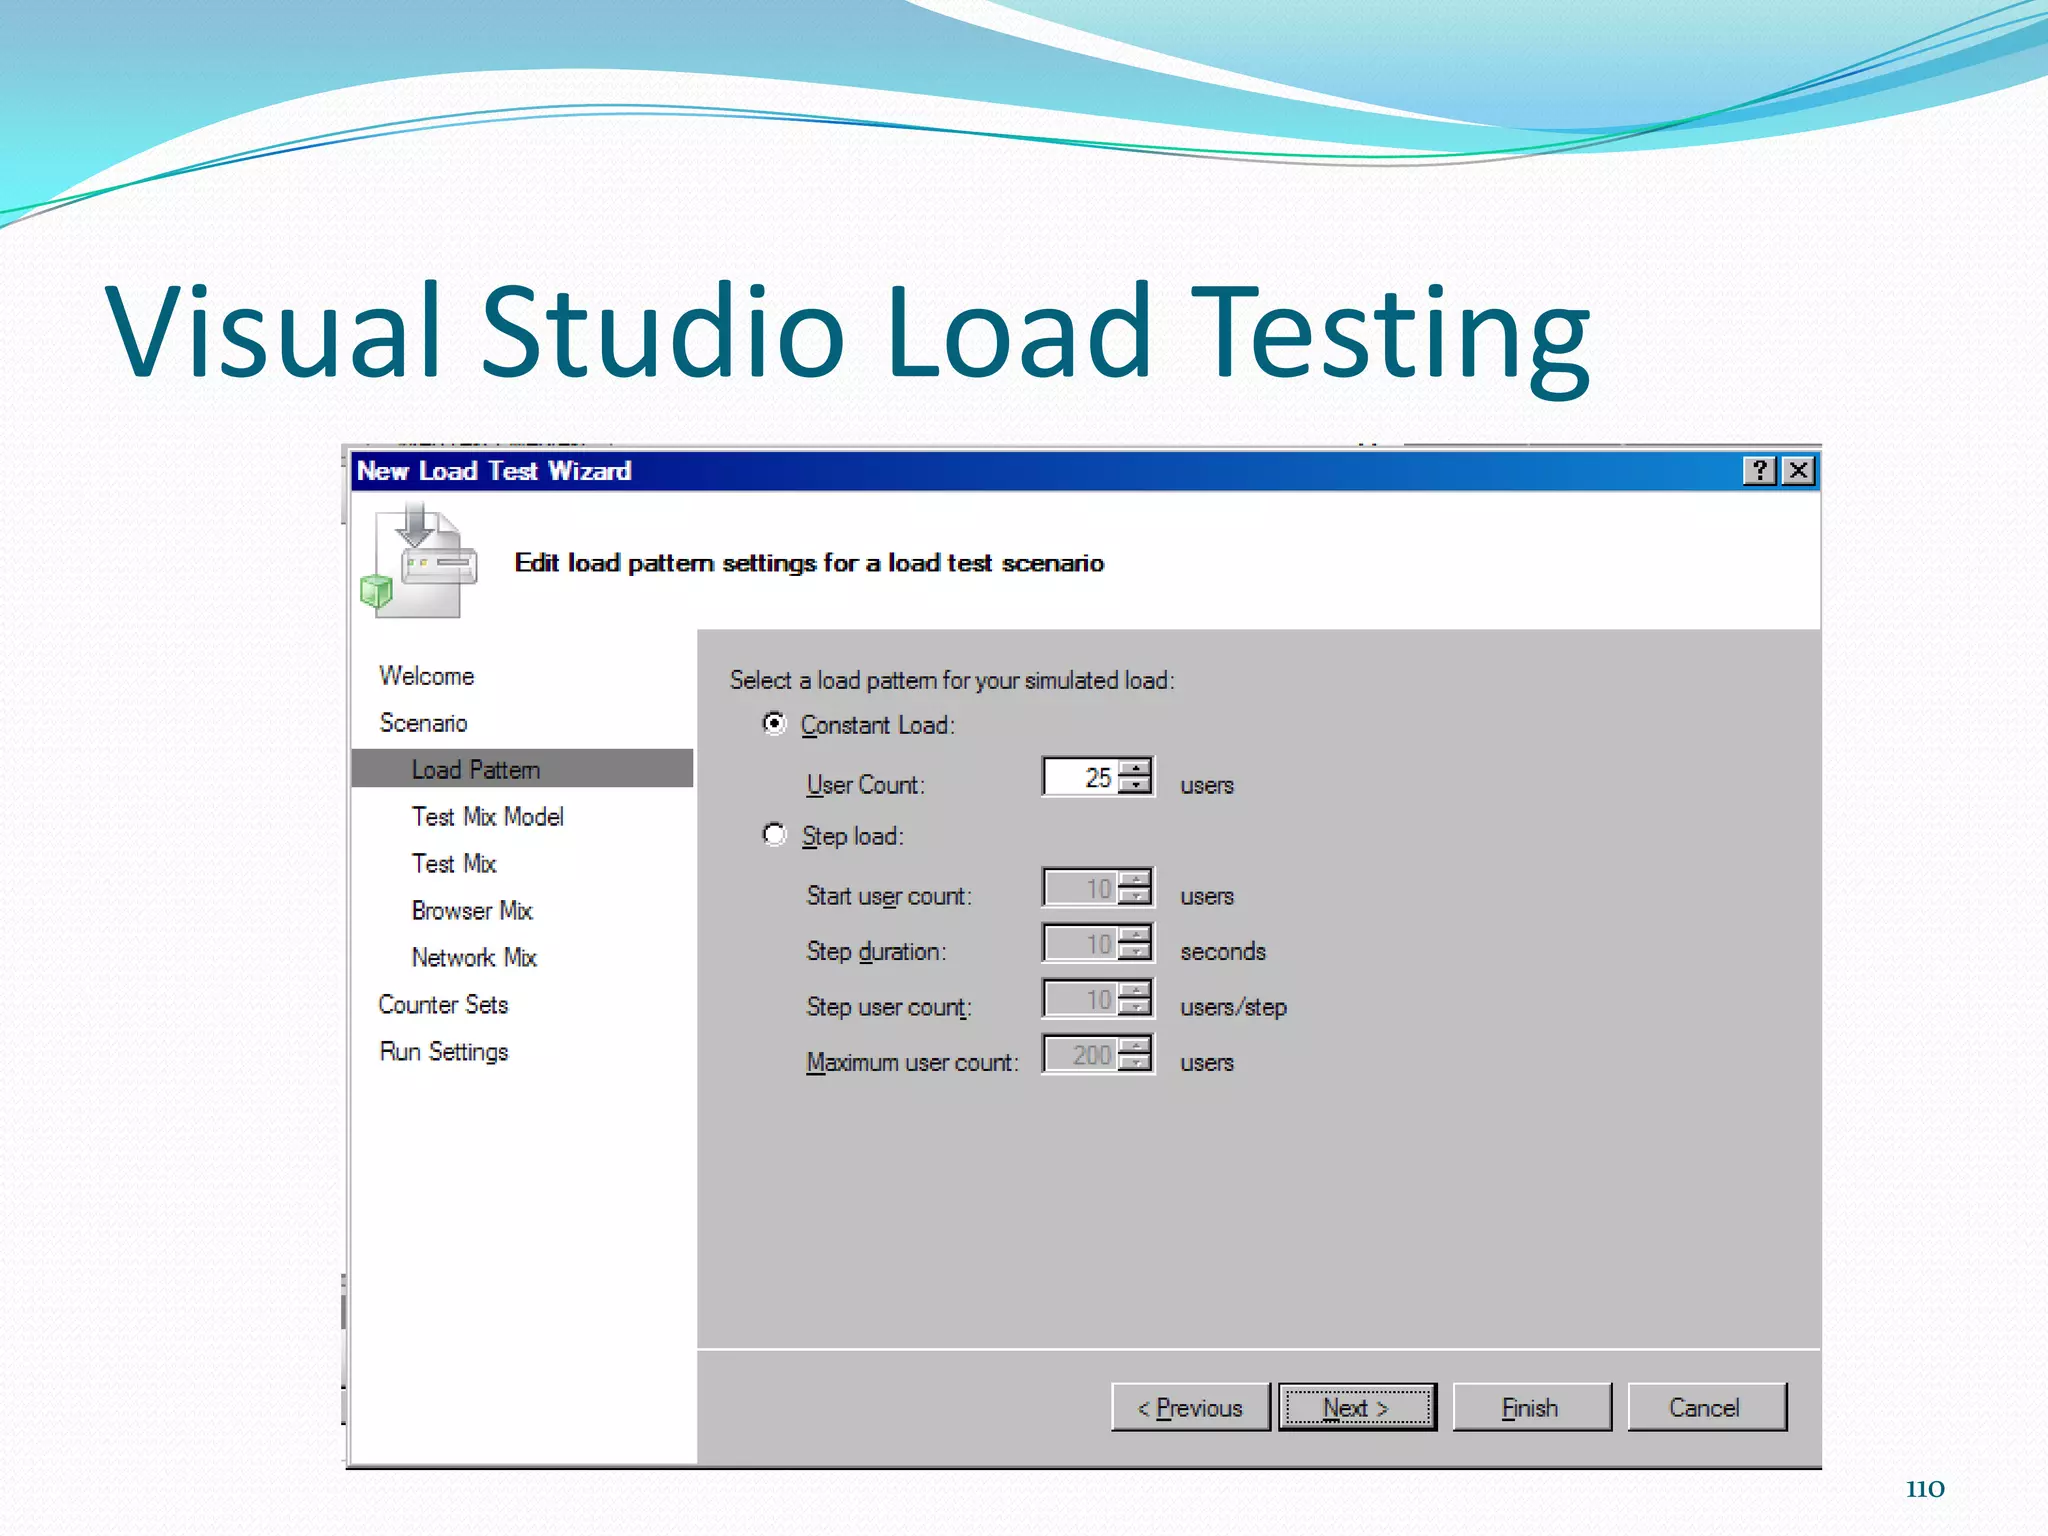This screenshot has height=1536, width=2048.
Task: Click the Step user count field
Action: coord(1081,999)
